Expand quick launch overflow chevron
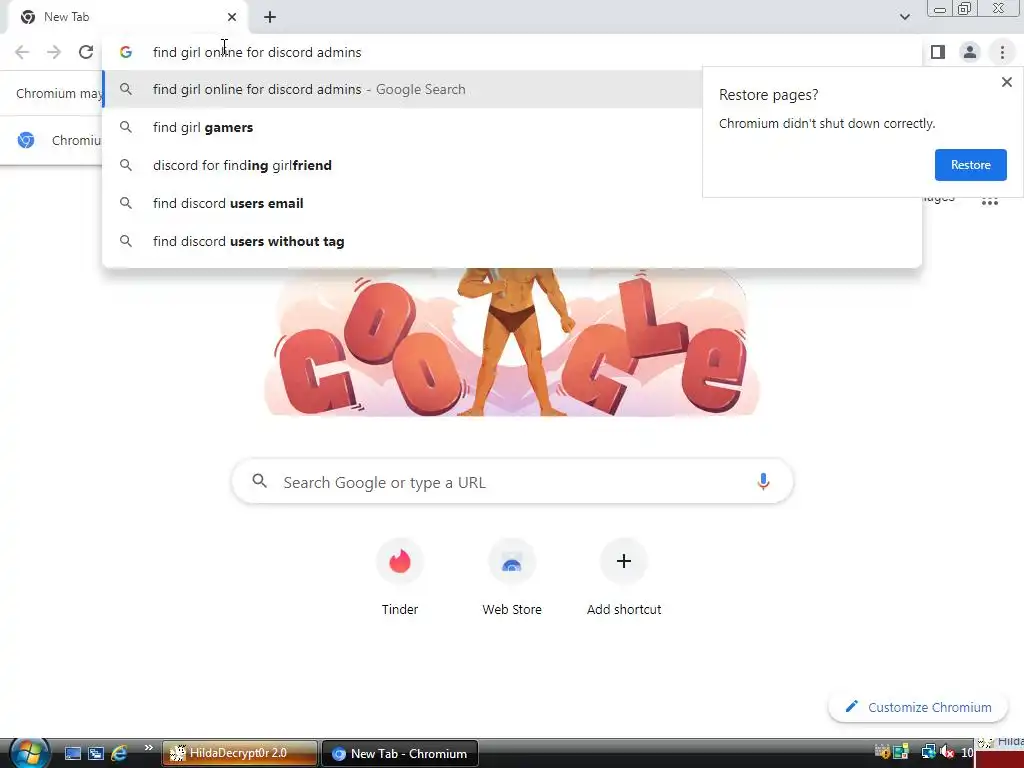This screenshot has width=1024, height=768. click(148, 748)
